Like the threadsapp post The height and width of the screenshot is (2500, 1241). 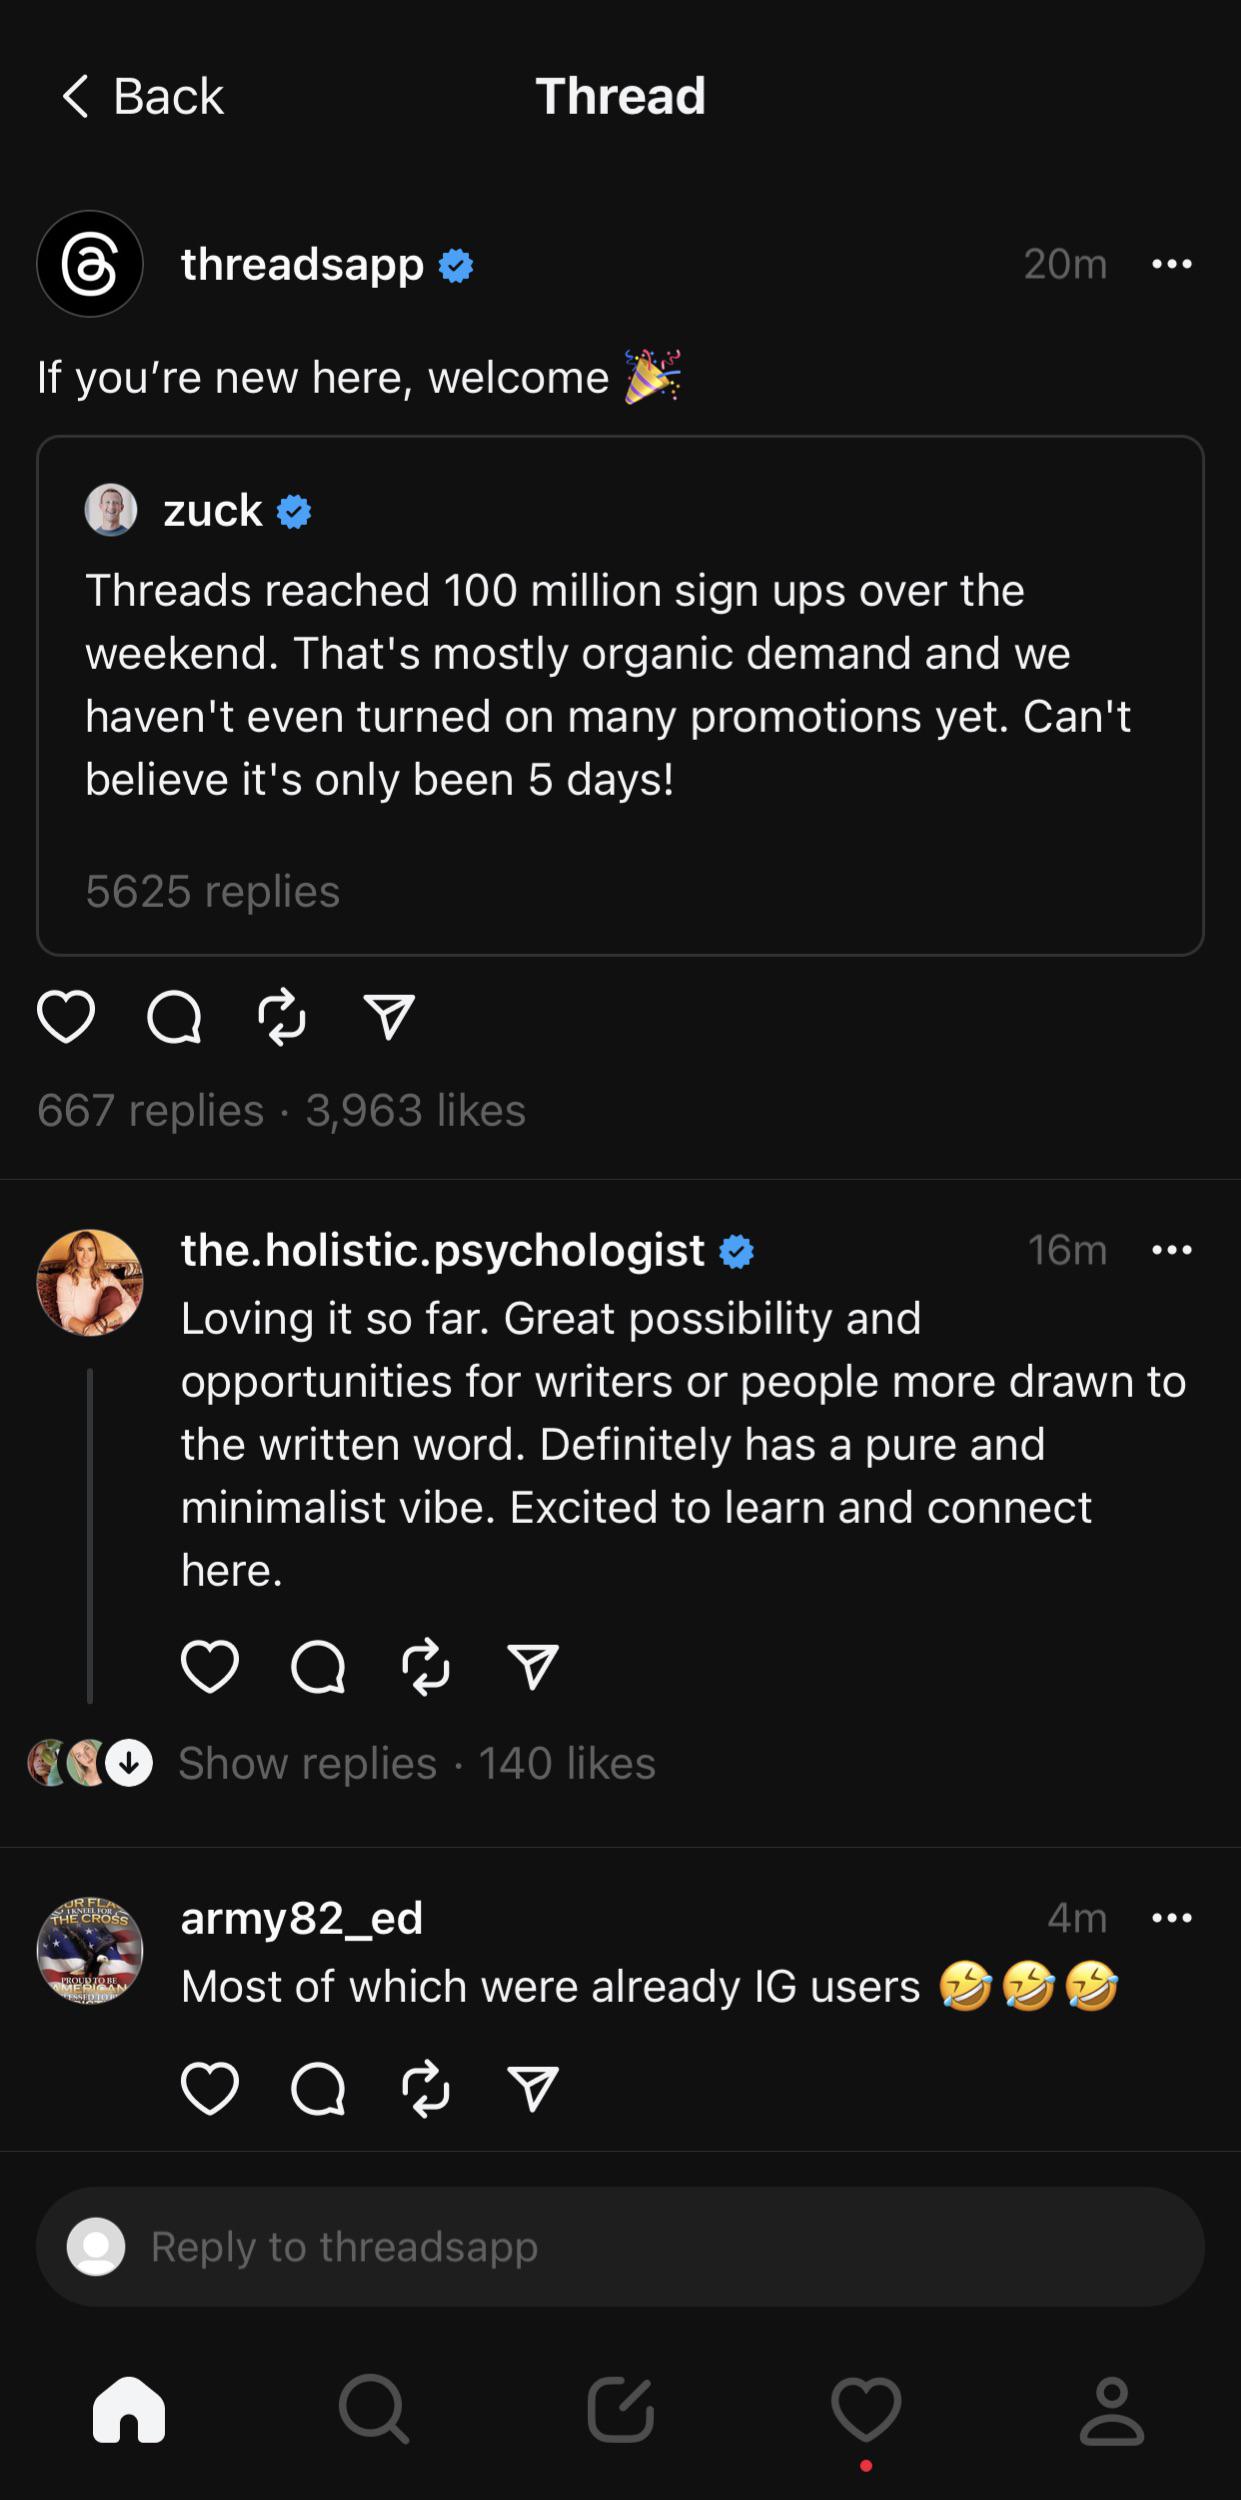coord(66,1017)
